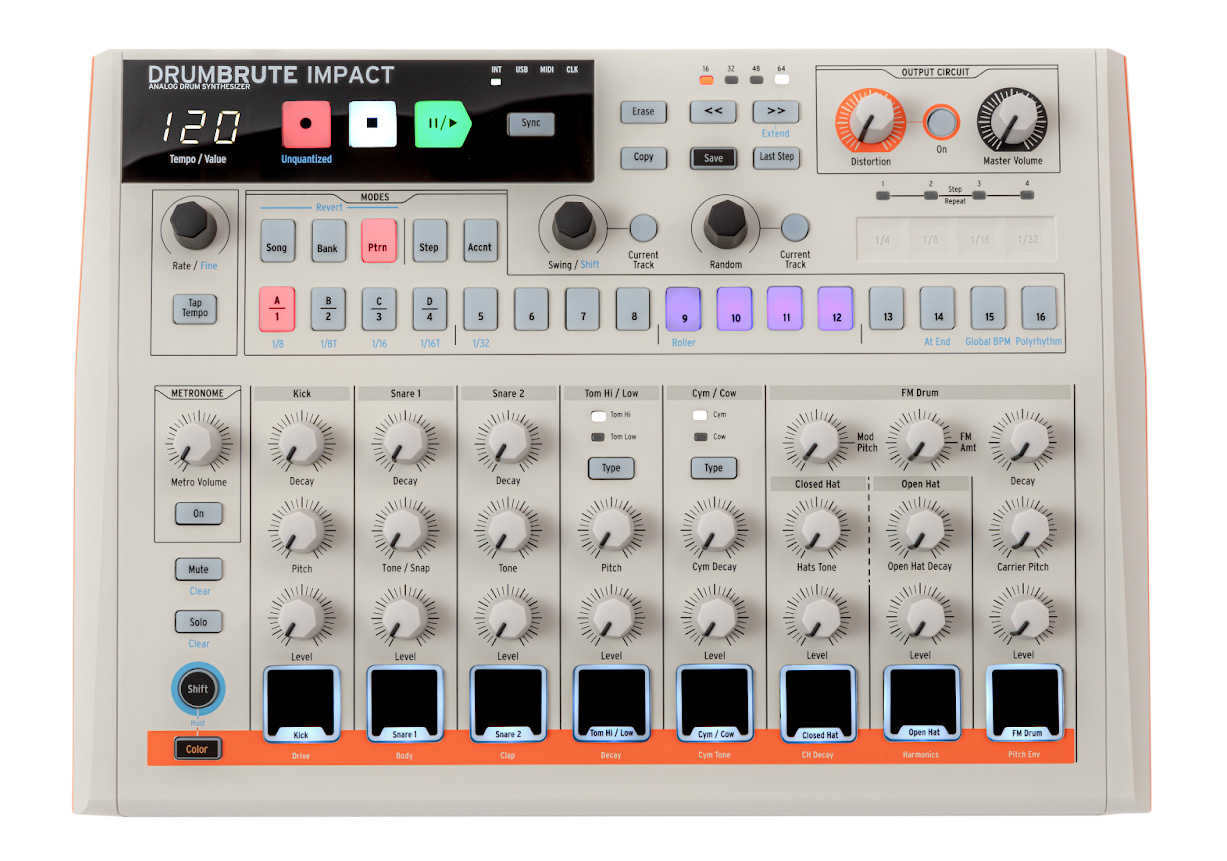Click the Mute button
This screenshot has width=1227, height=861.
198,570
